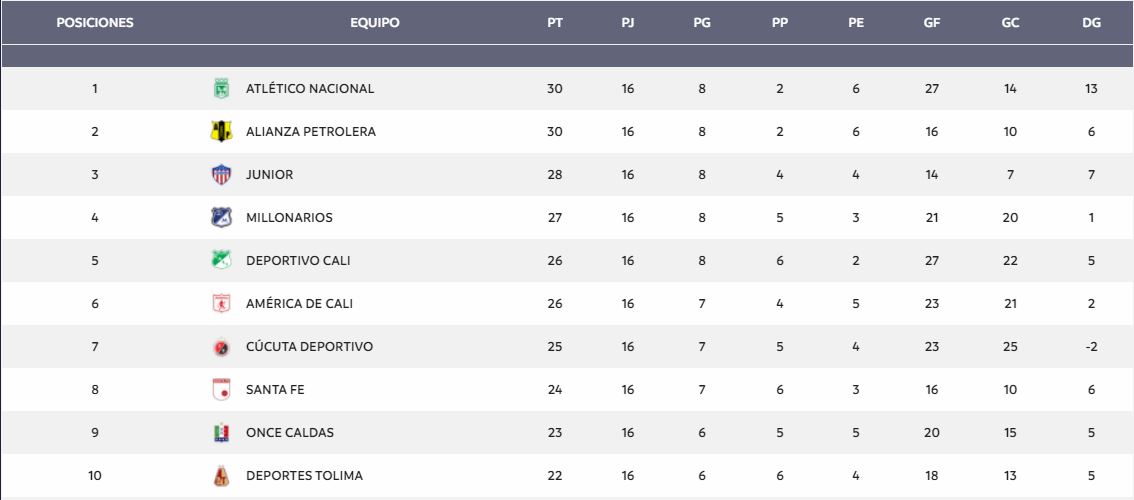
Task: Click the GF goals-for column header
Action: (x=932, y=22)
